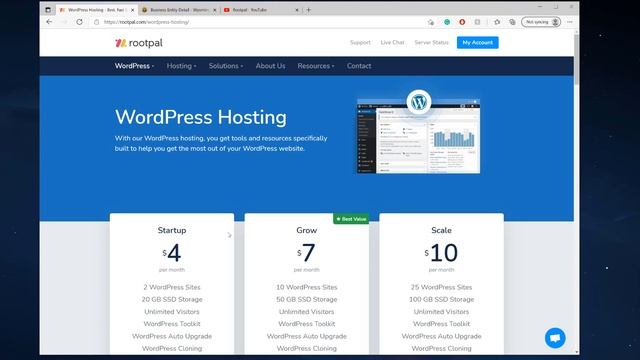Open the Support link
The image size is (640, 360).
pyautogui.click(x=360, y=42)
